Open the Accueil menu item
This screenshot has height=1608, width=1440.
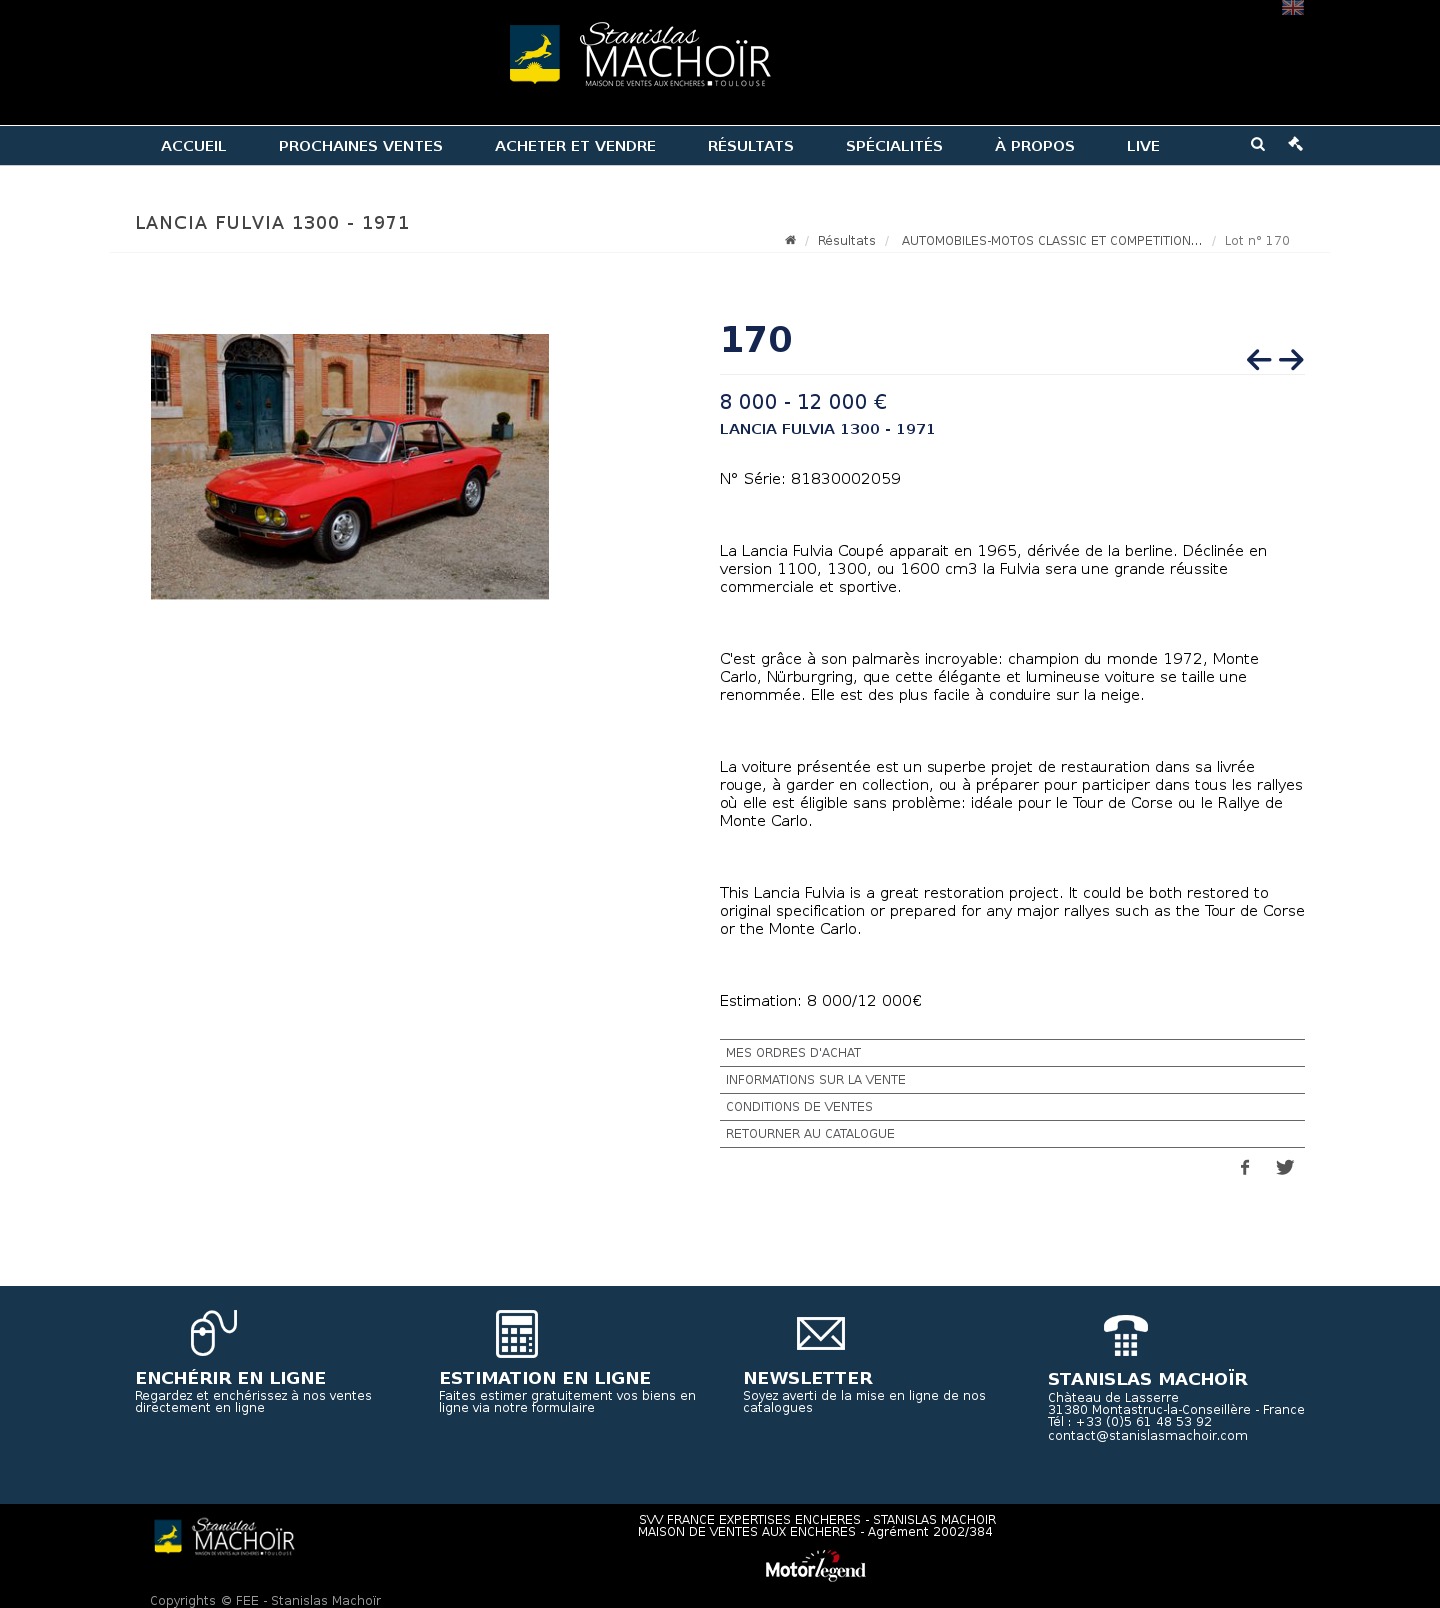(194, 146)
